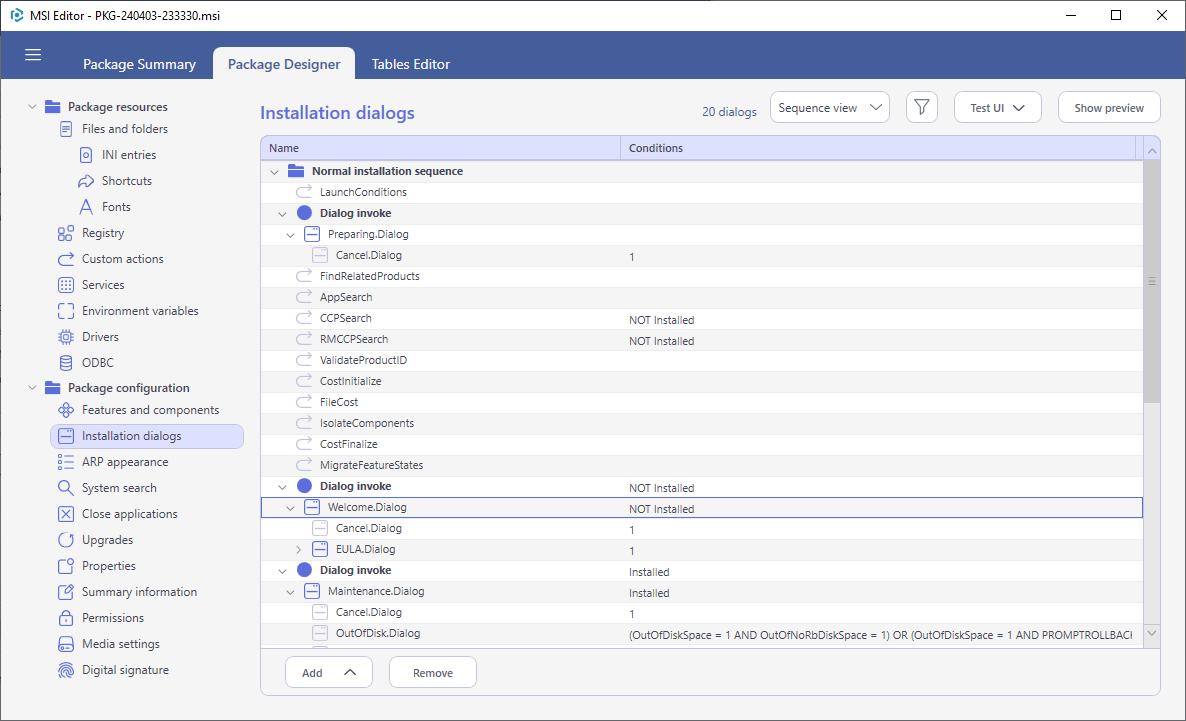Open the Sequence view dropdown
The image size is (1186, 721).
pos(830,107)
